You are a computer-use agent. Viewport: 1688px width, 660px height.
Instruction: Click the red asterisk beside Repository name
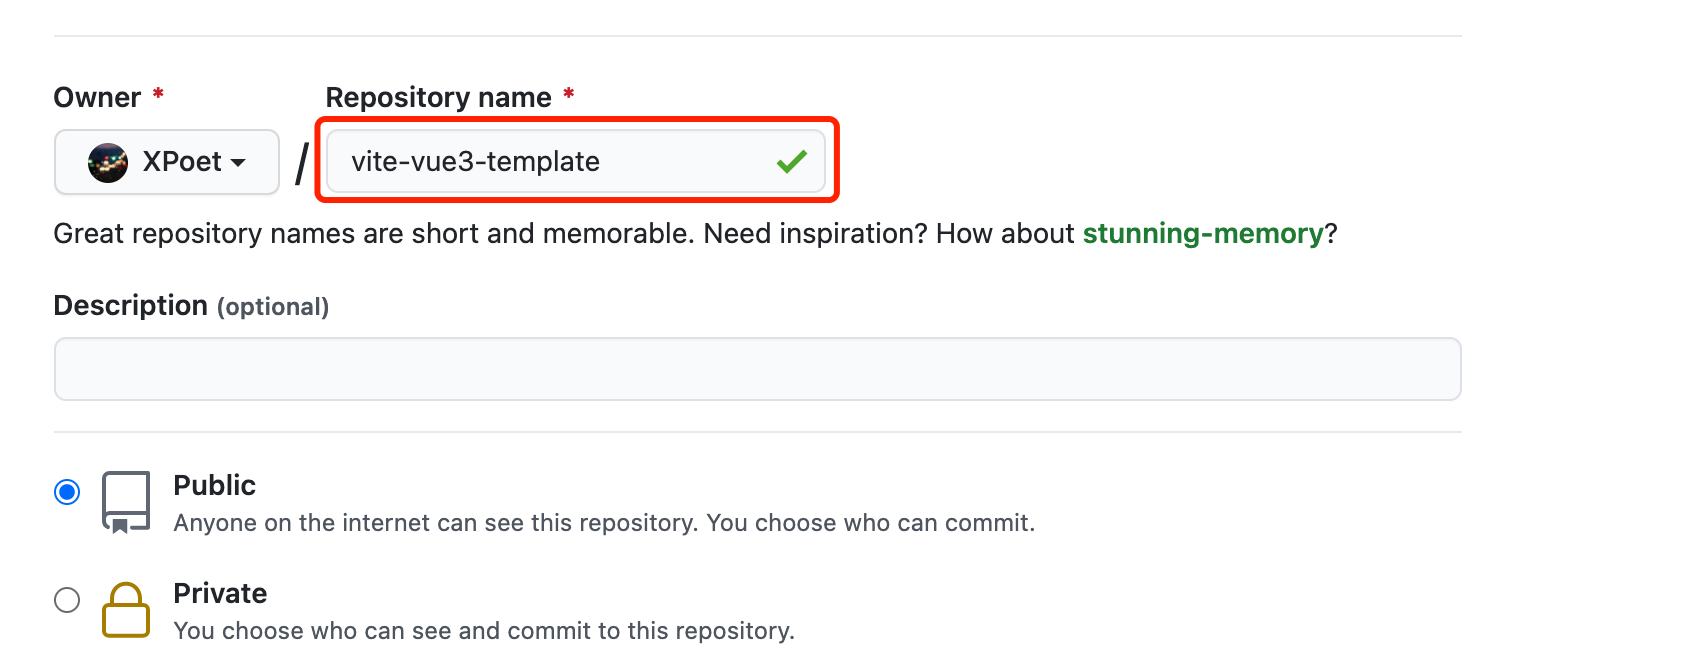coord(568,95)
